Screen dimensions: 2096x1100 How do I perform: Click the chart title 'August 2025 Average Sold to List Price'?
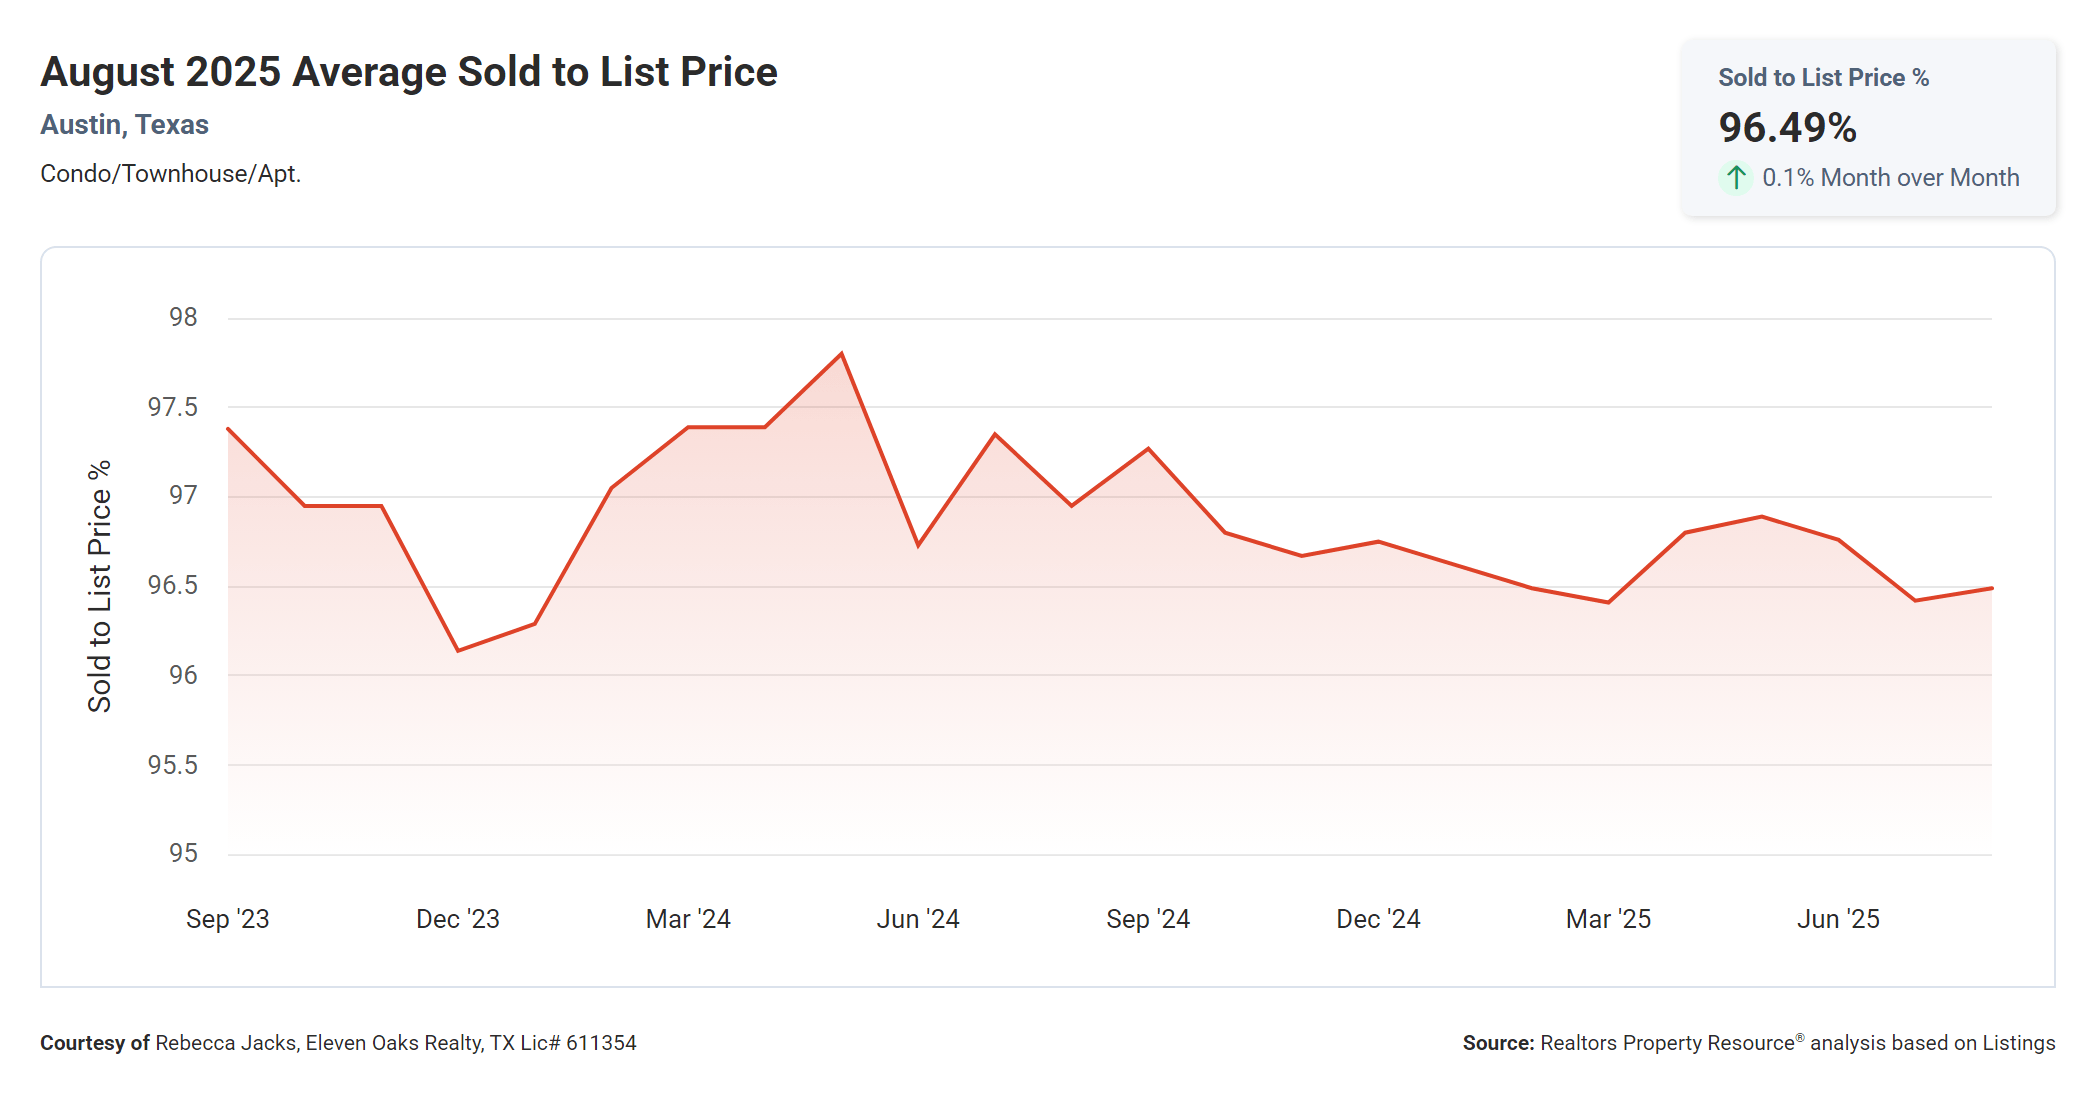[x=408, y=72]
